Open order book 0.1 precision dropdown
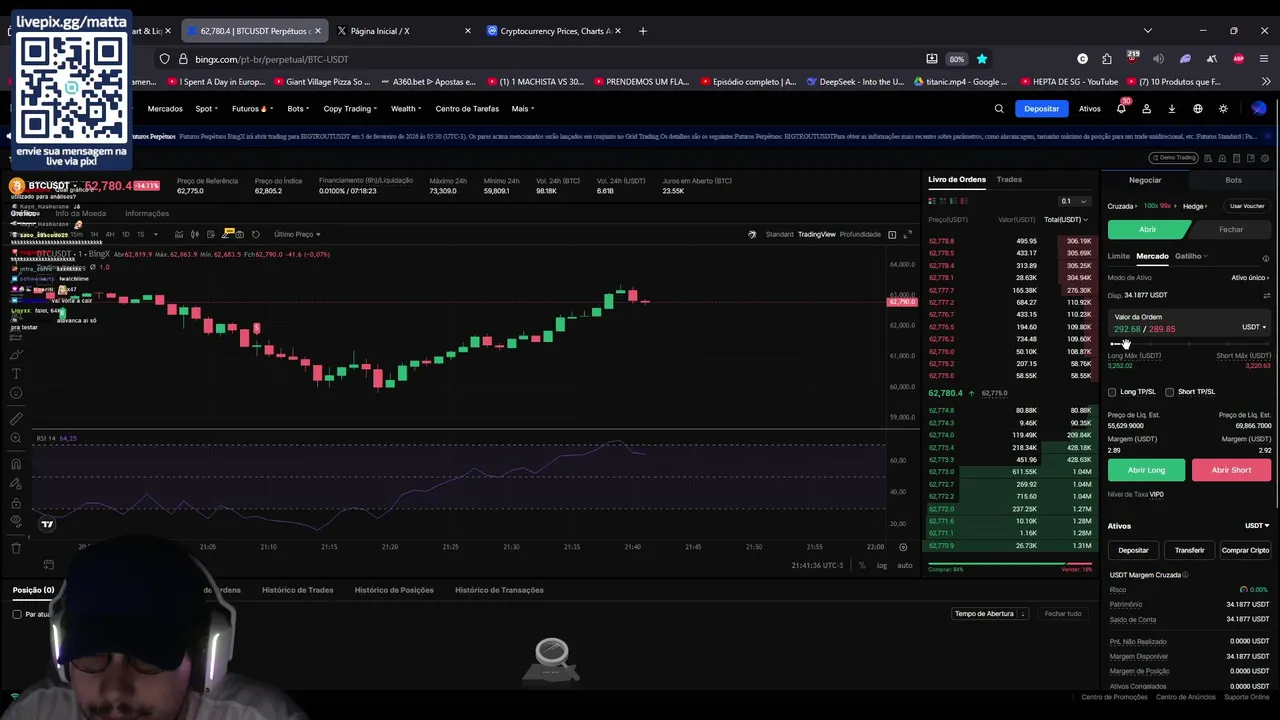 [x=1074, y=201]
